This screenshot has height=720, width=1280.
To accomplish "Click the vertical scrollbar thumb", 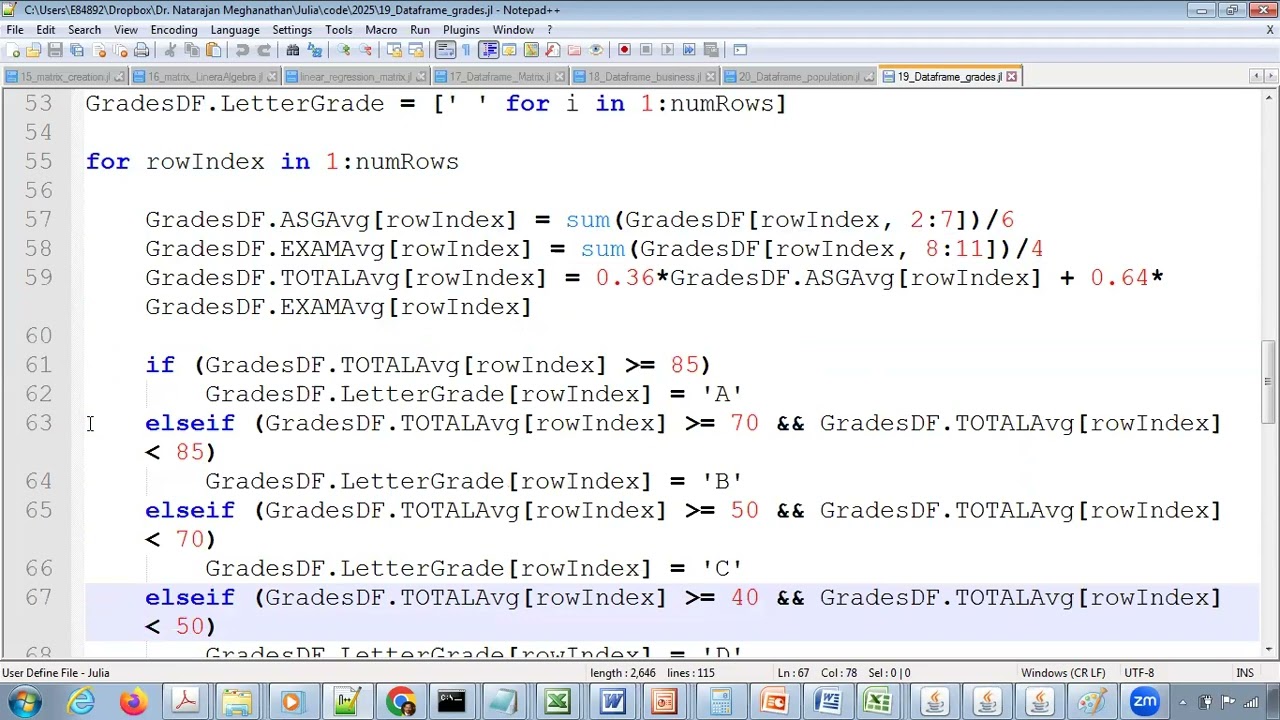I will pyautogui.click(x=1269, y=384).
